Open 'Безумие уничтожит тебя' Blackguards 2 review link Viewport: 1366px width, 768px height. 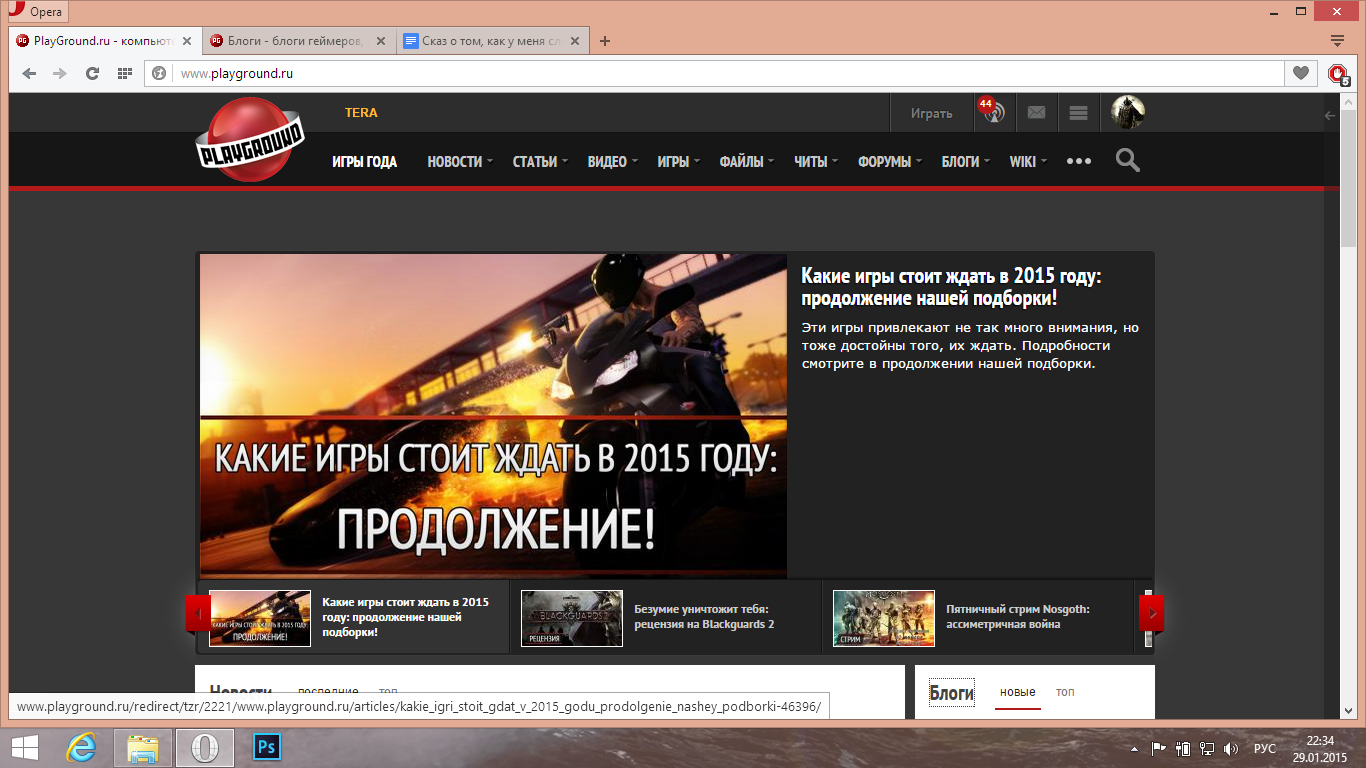tap(704, 616)
